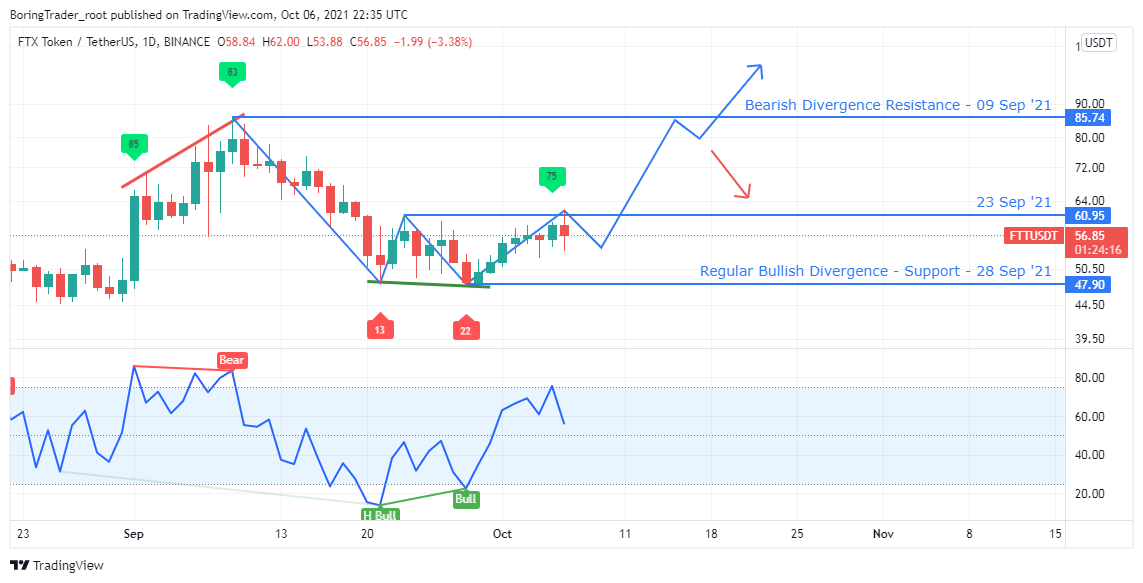Viewport: 1143px width, 583px height.
Task: Click the red 13 low marker
Action: pyautogui.click(x=380, y=328)
